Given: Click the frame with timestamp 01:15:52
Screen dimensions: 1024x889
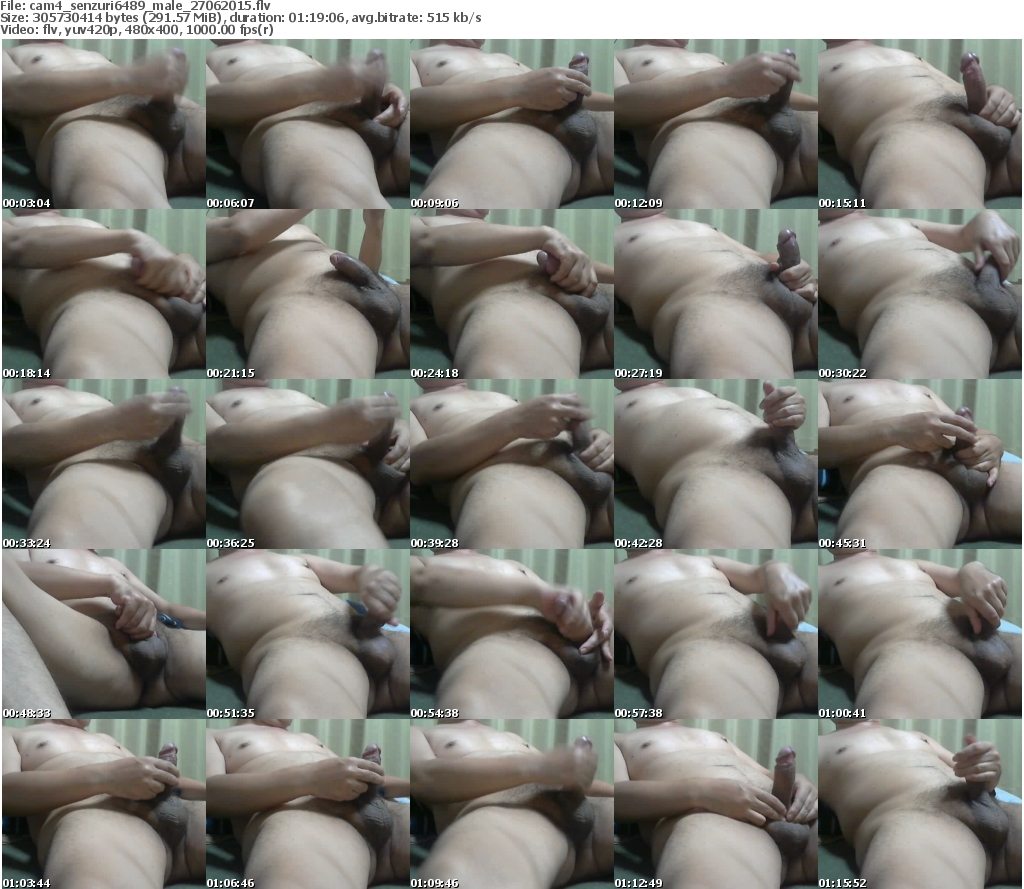Looking at the screenshot, I should (920, 804).
